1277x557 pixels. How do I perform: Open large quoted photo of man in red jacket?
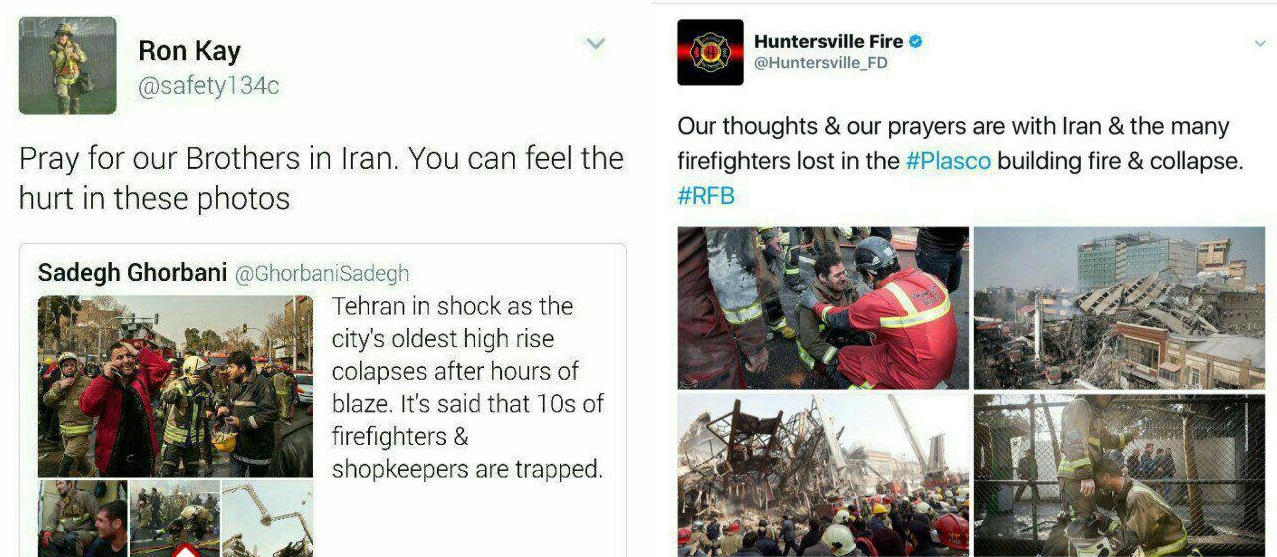point(175,386)
